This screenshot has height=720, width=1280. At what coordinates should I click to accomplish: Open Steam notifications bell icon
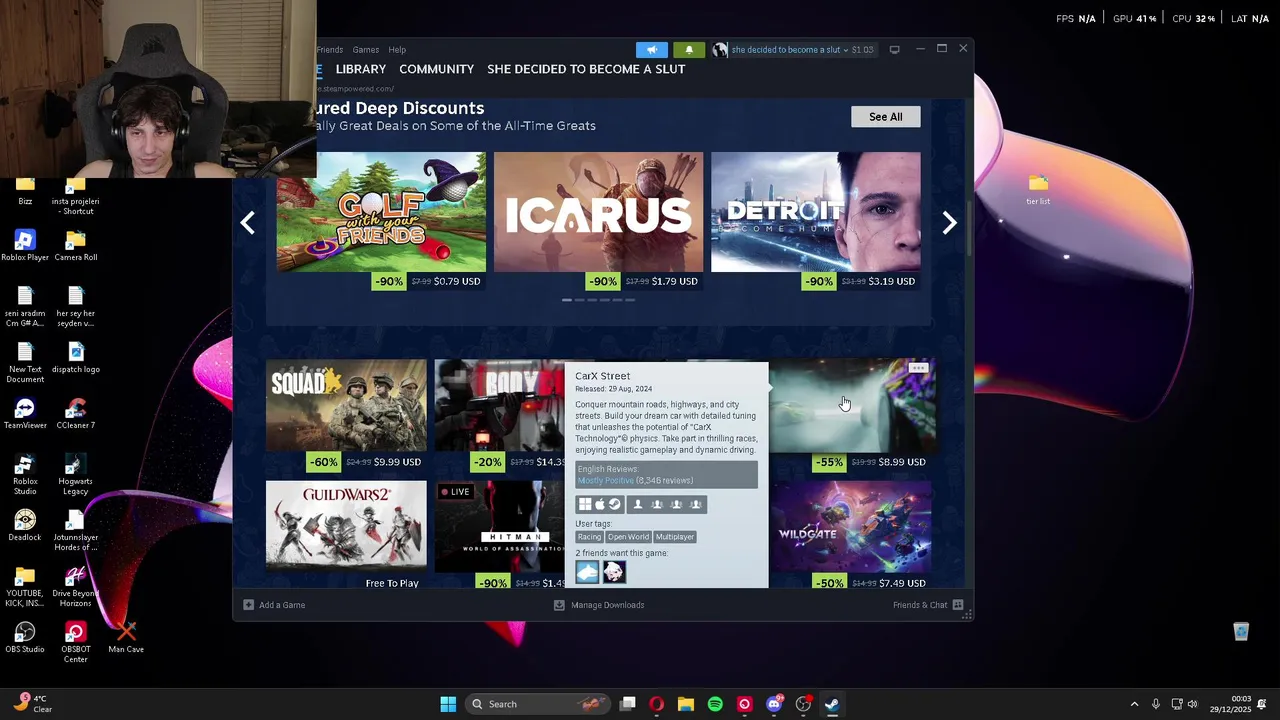(689, 50)
